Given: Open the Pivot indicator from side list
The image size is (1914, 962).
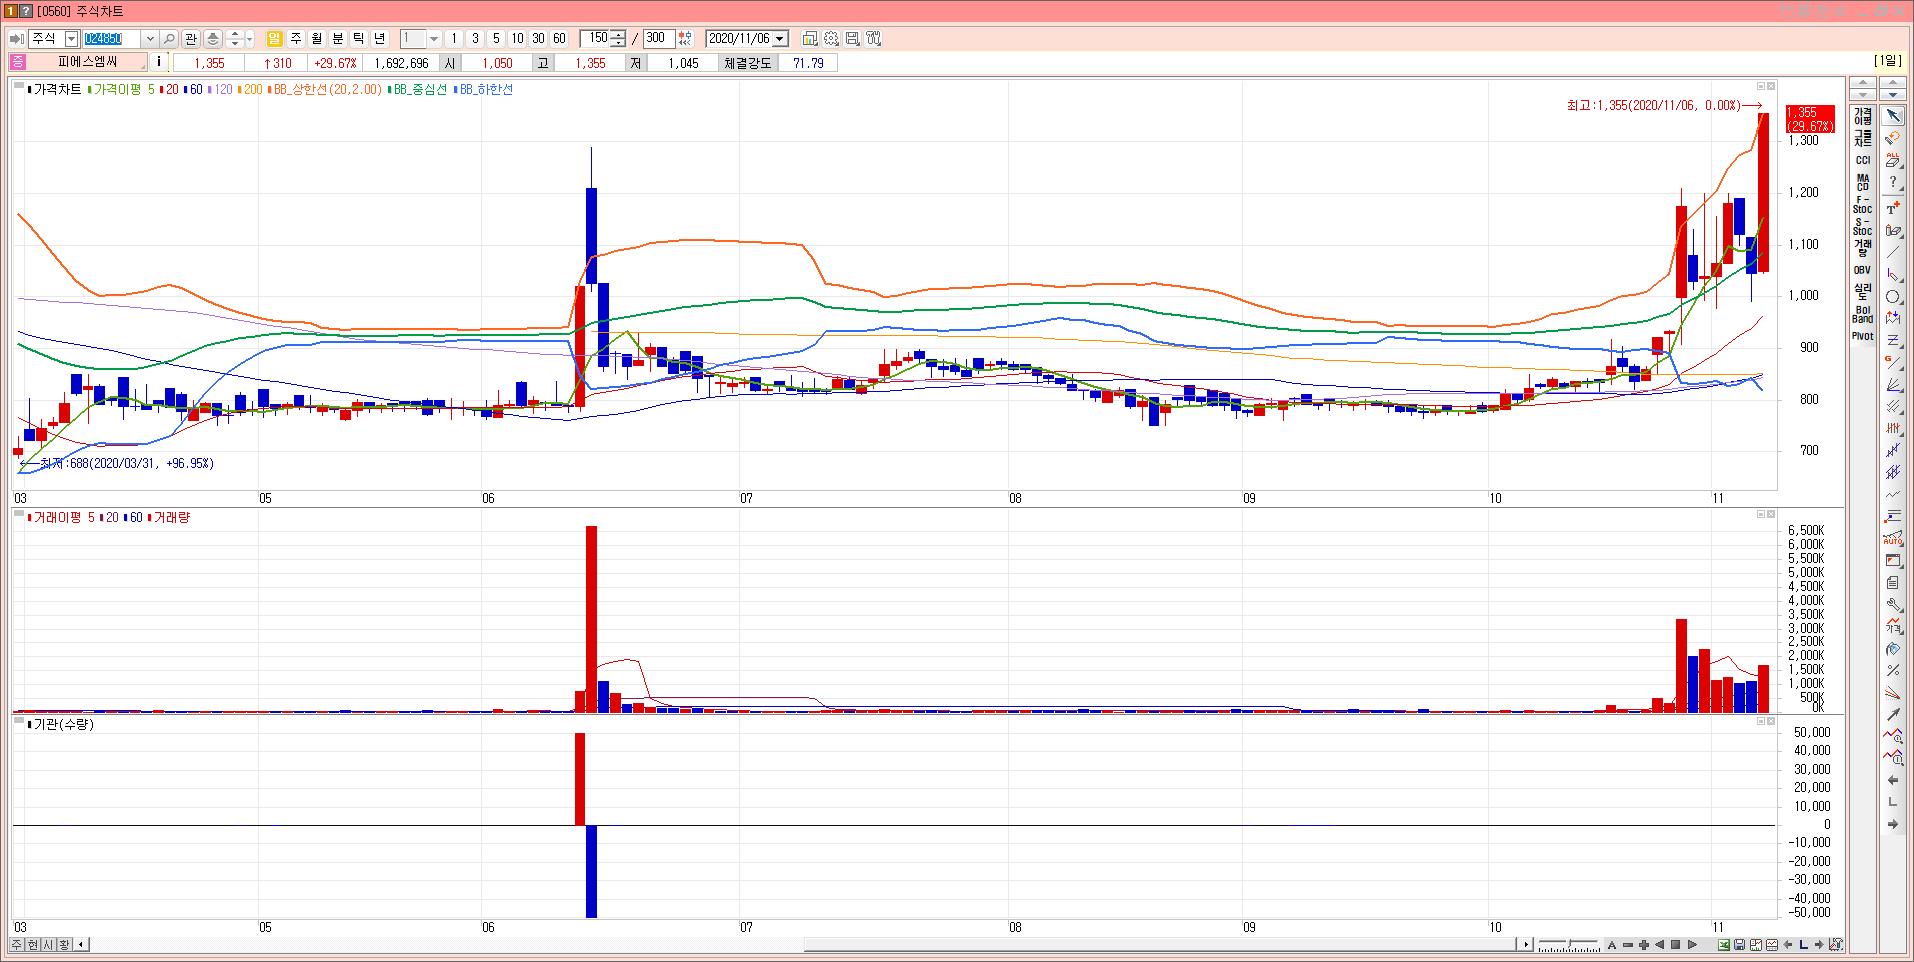Looking at the screenshot, I should tap(1862, 336).
